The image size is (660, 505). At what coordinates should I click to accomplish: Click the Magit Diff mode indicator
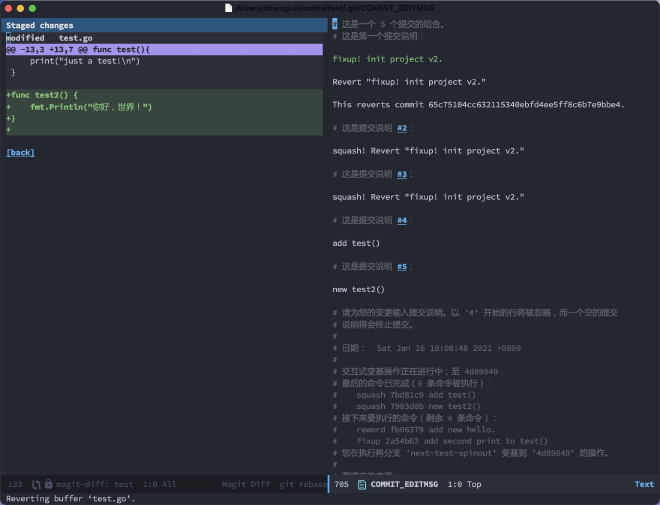246,484
